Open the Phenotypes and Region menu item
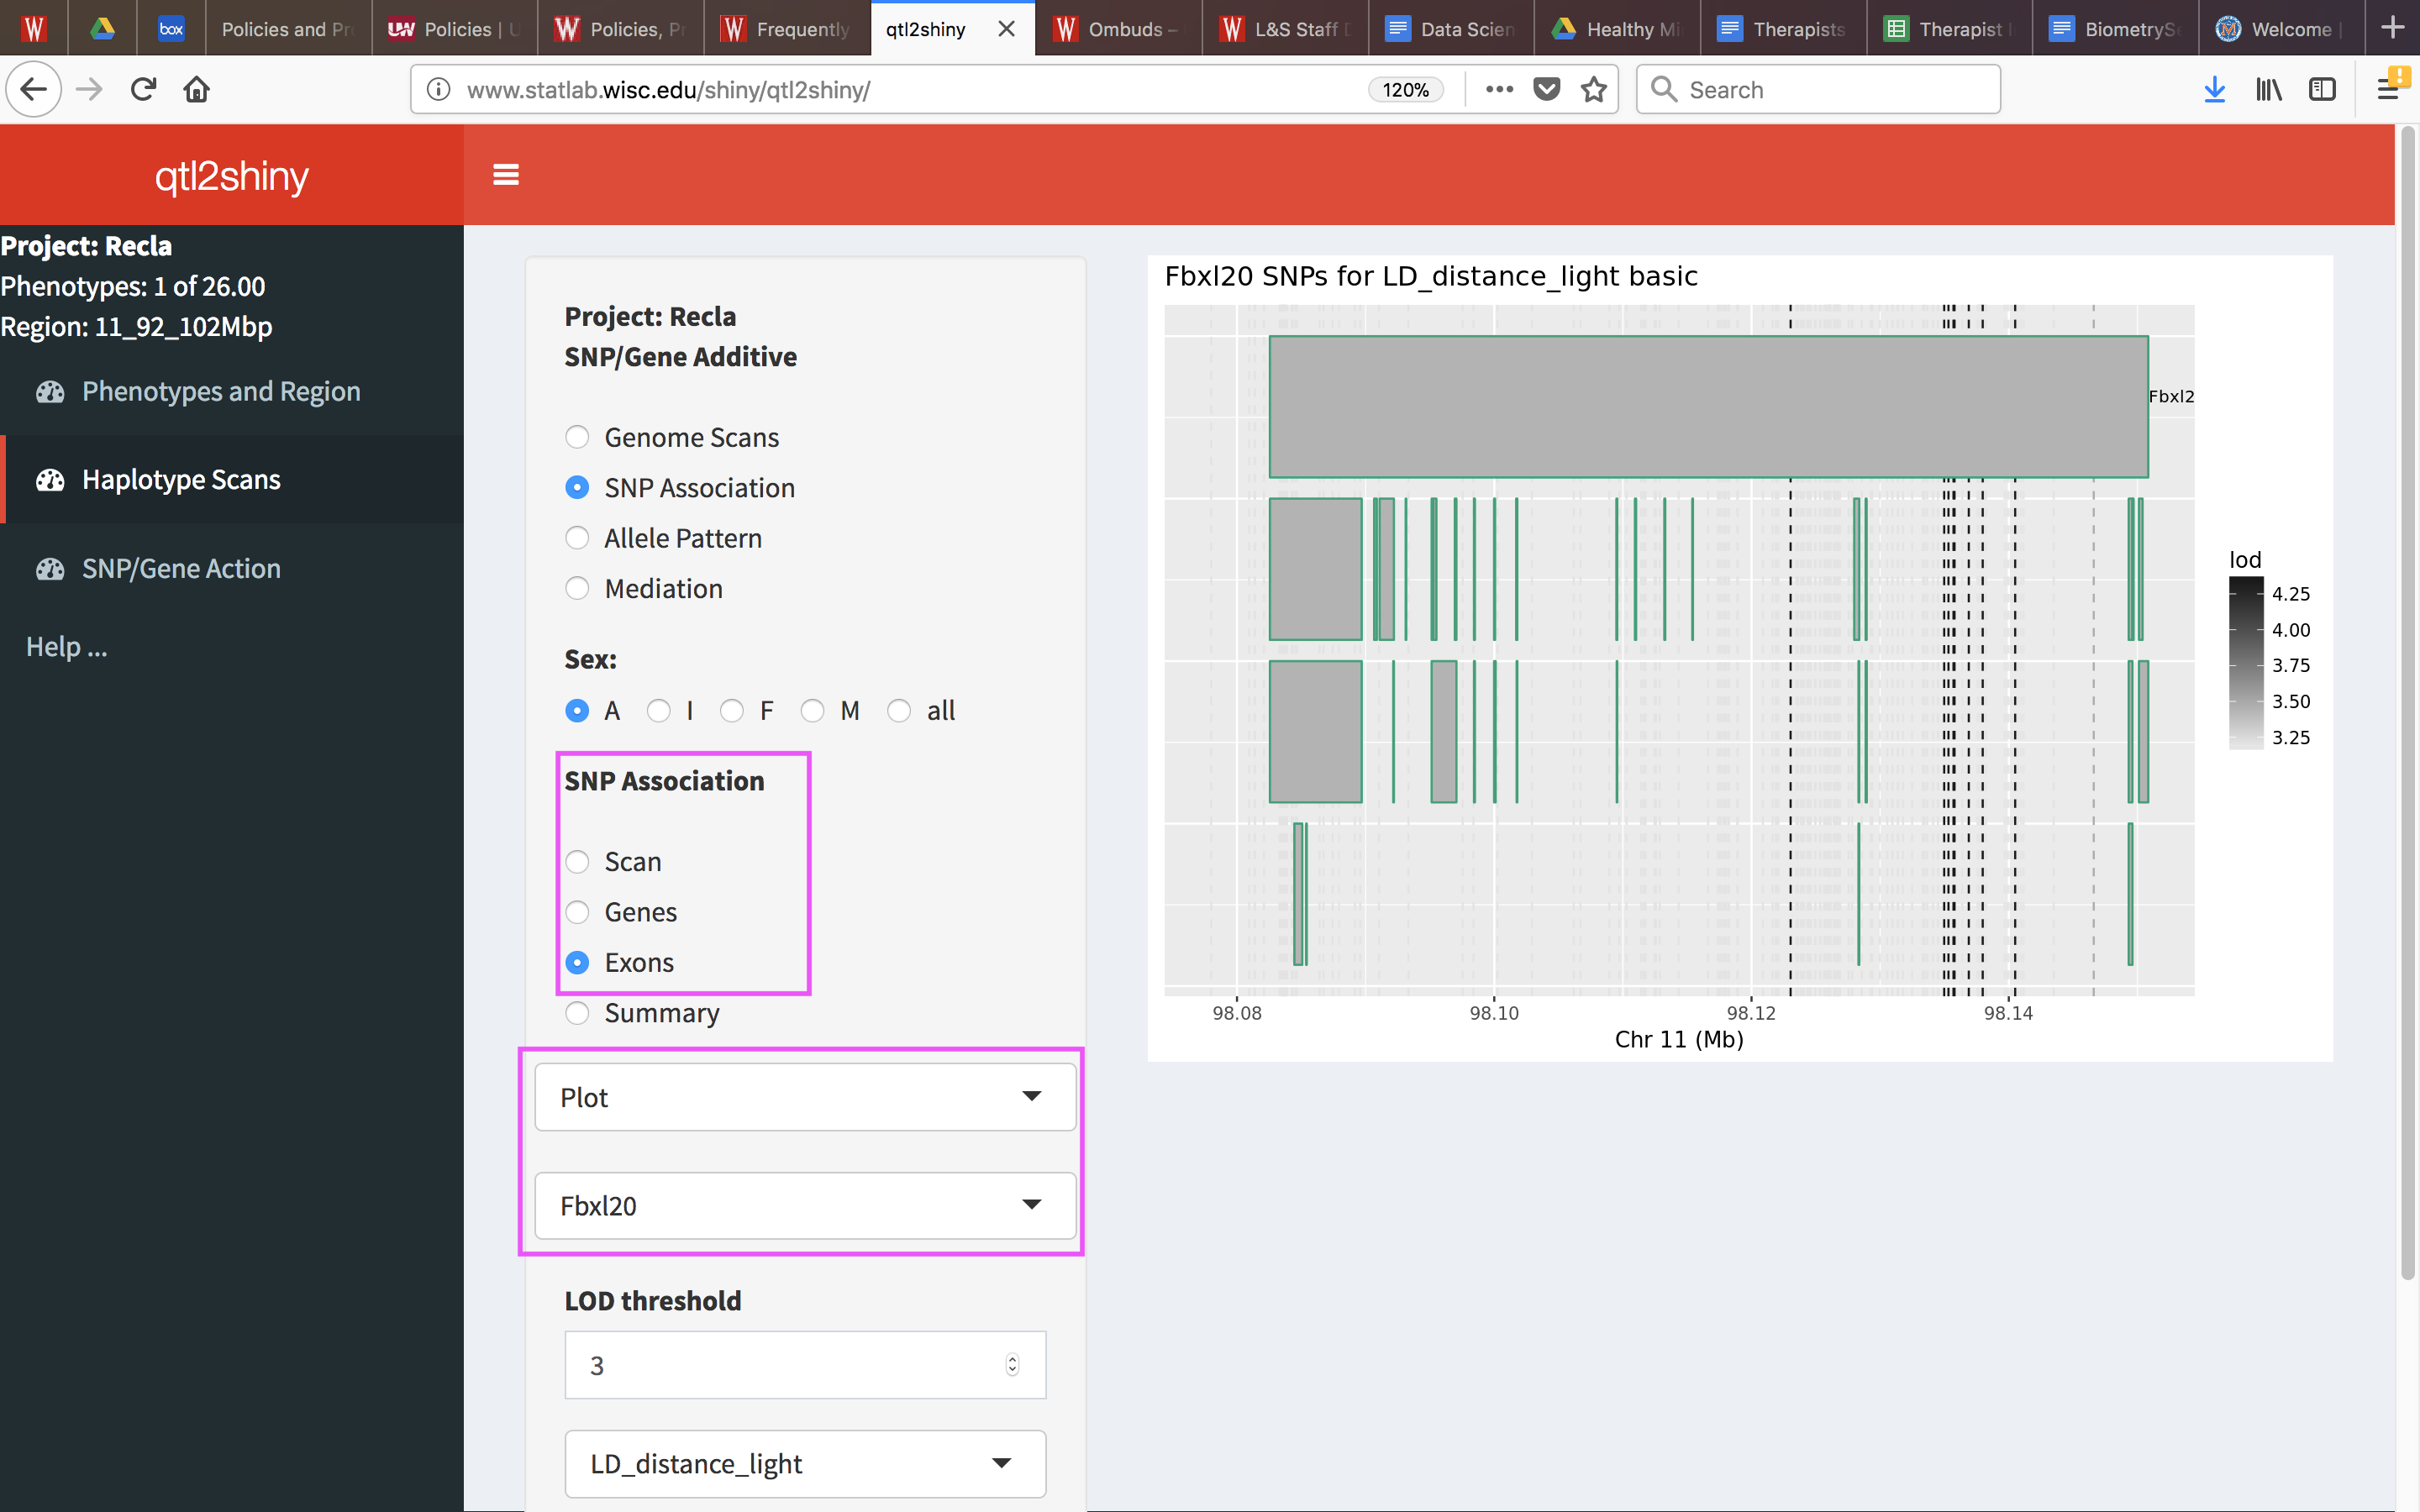This screenshot has width=2420, height=1512. click(x=232, y=392)
